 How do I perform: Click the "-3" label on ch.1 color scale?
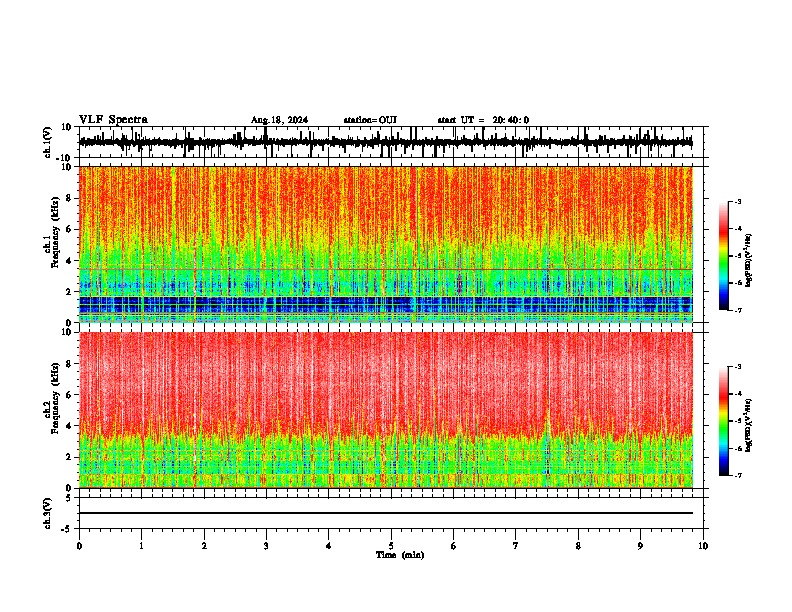tap(737, 201)
